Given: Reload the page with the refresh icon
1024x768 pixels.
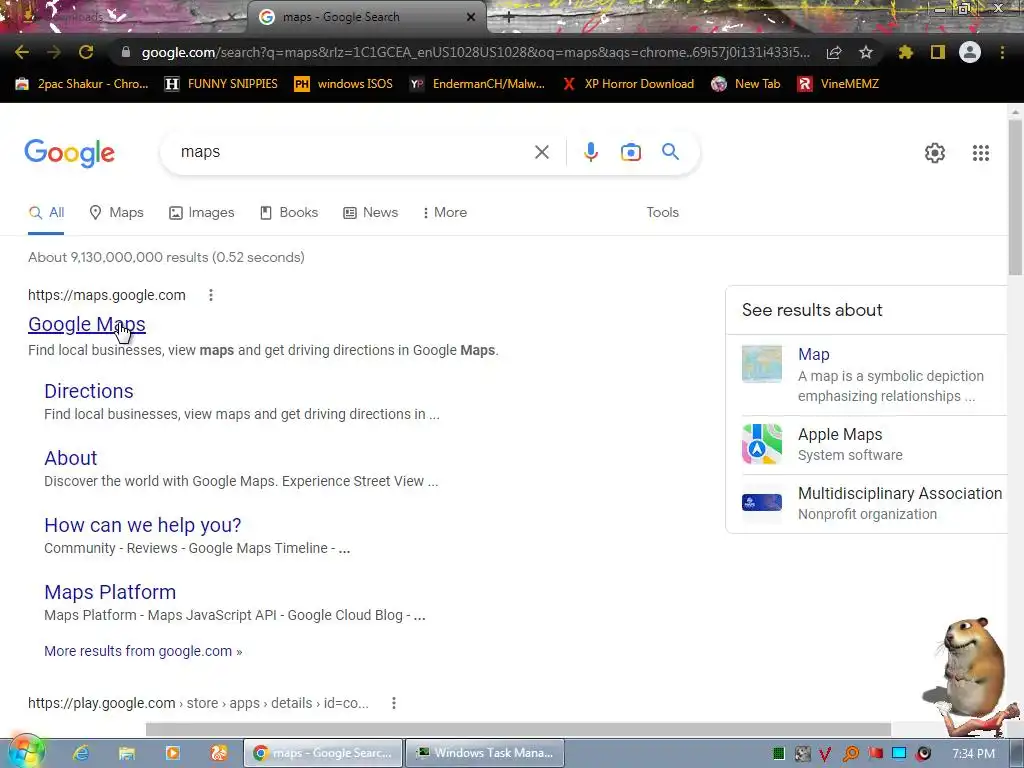Looking at the screenshot, I should click(x=86, y=52).
